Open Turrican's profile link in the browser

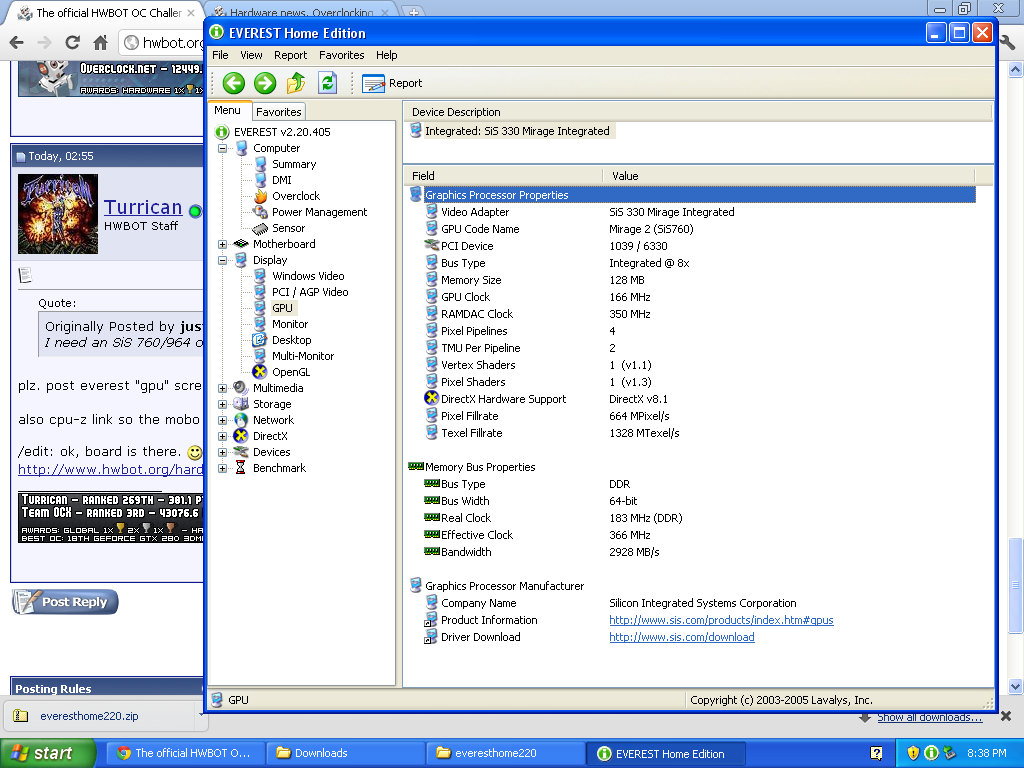(x=143, y=207)
